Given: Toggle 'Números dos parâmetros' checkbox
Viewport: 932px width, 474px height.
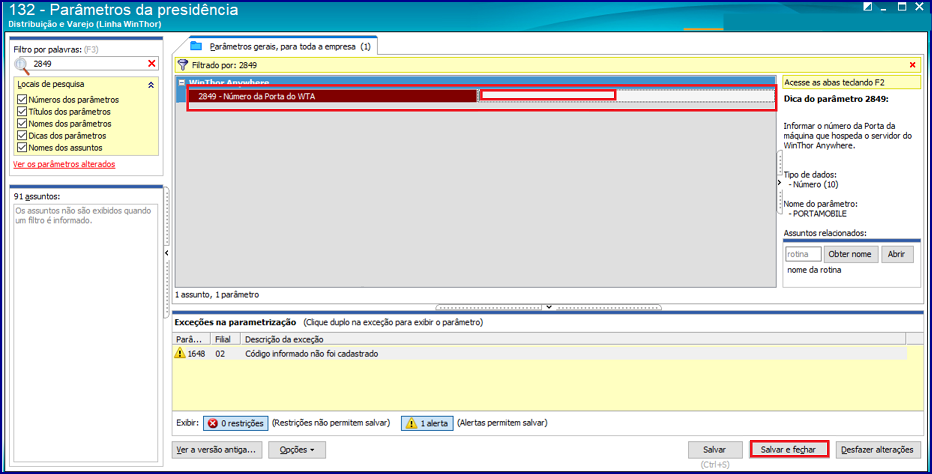Looking at the screenshot, I should coord(22,99).
